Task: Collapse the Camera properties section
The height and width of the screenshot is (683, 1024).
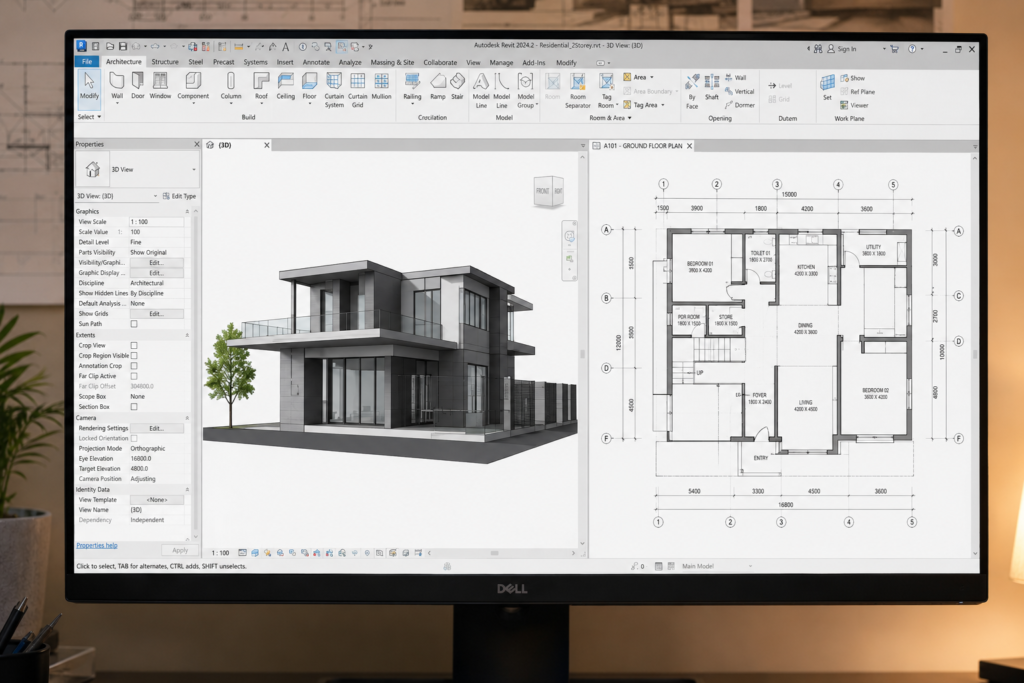Action: (x=187, y=418)
